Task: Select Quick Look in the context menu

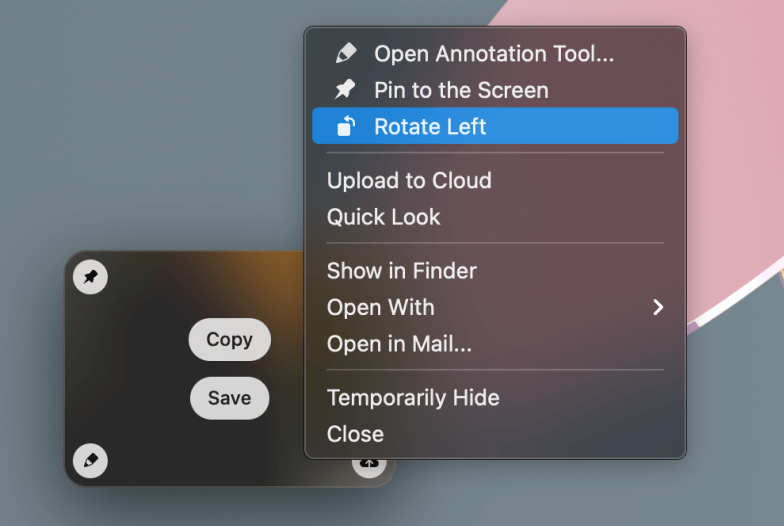Action: (x=384, y=217)
